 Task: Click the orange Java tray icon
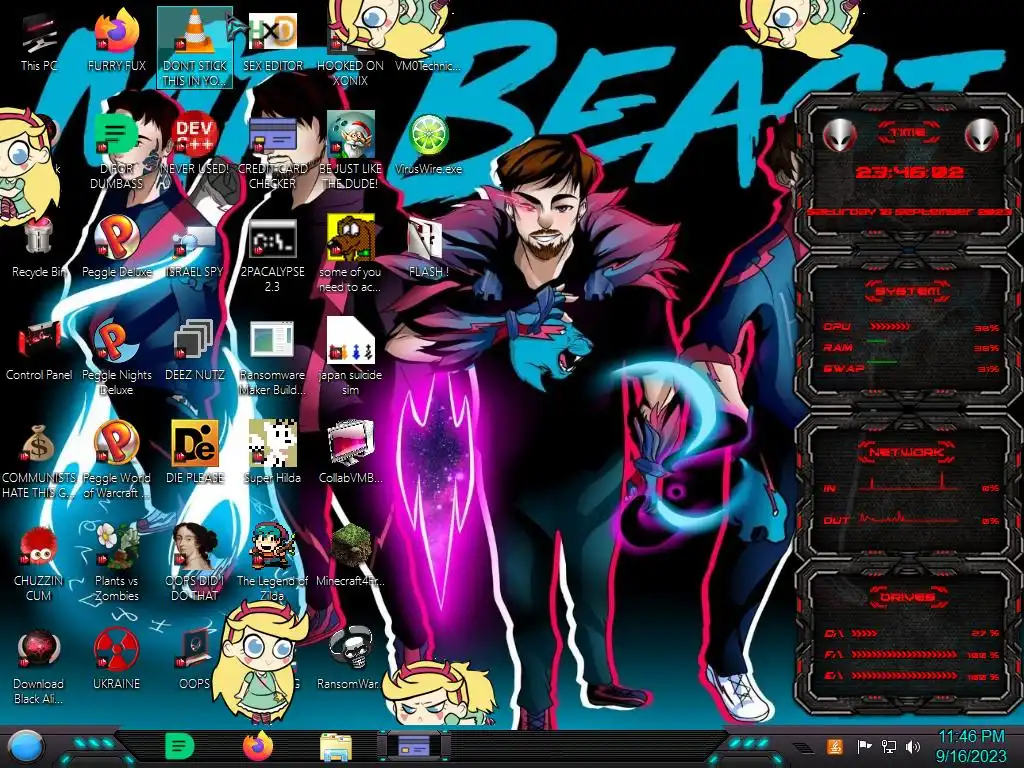tap(835, 746)
